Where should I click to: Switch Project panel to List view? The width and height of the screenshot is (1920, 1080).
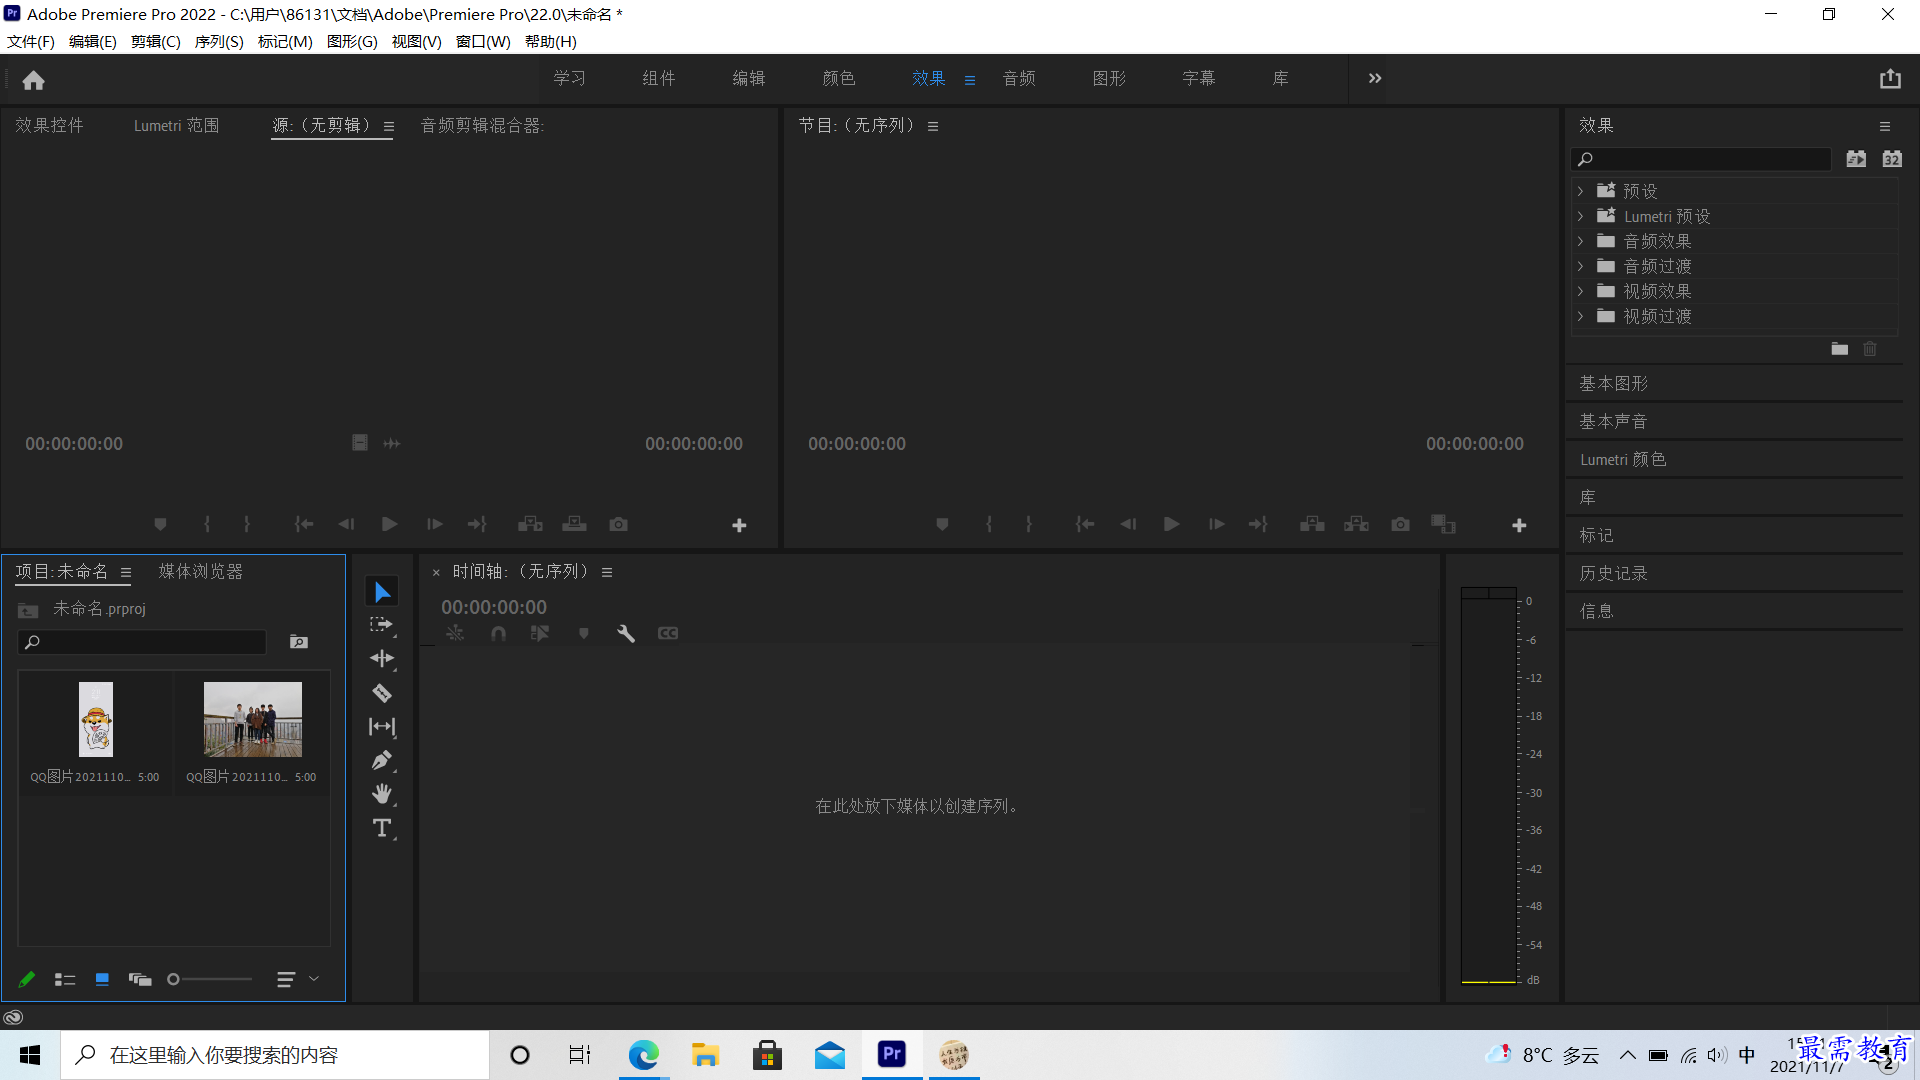click(65, 979)
